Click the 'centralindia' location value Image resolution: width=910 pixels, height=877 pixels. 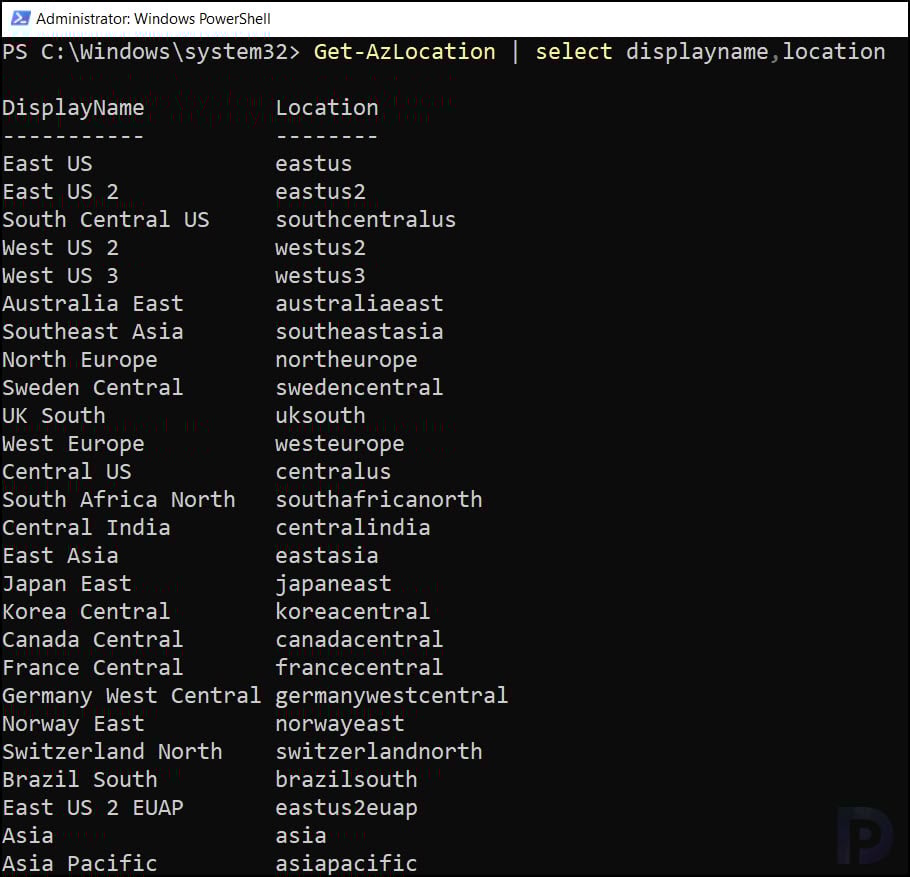[353, 528]
